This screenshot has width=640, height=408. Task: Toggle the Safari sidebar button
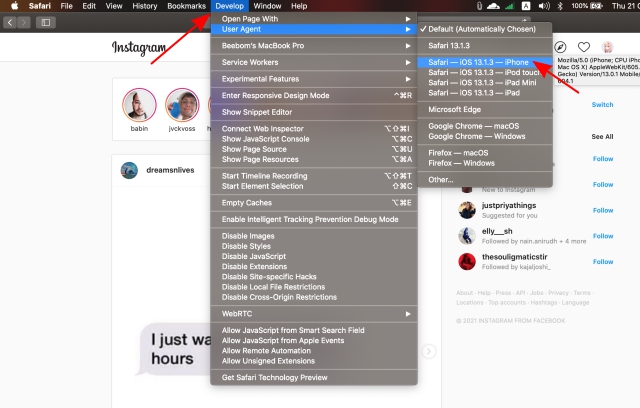point(46,22)
